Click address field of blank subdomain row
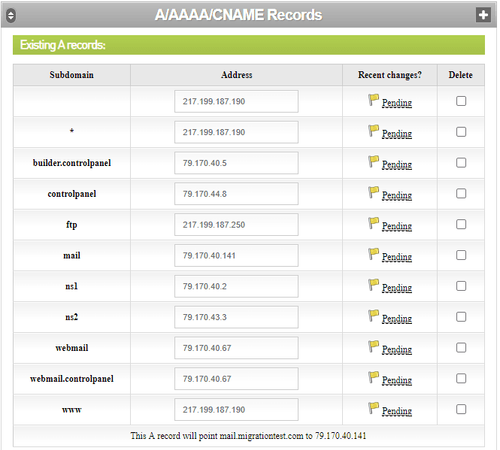The height and width of the screenshot is (450, 500). click(x=236, y=101)
